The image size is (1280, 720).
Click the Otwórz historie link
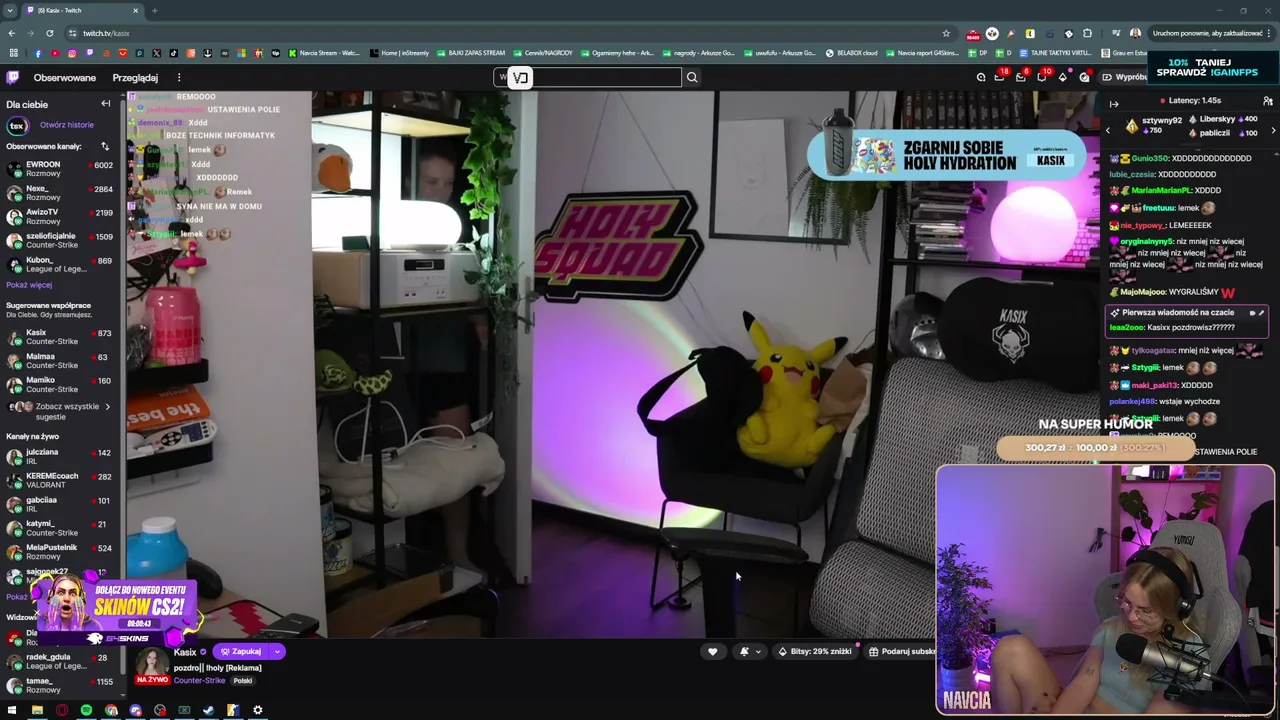pyautogui.click(x=67, y=125)
